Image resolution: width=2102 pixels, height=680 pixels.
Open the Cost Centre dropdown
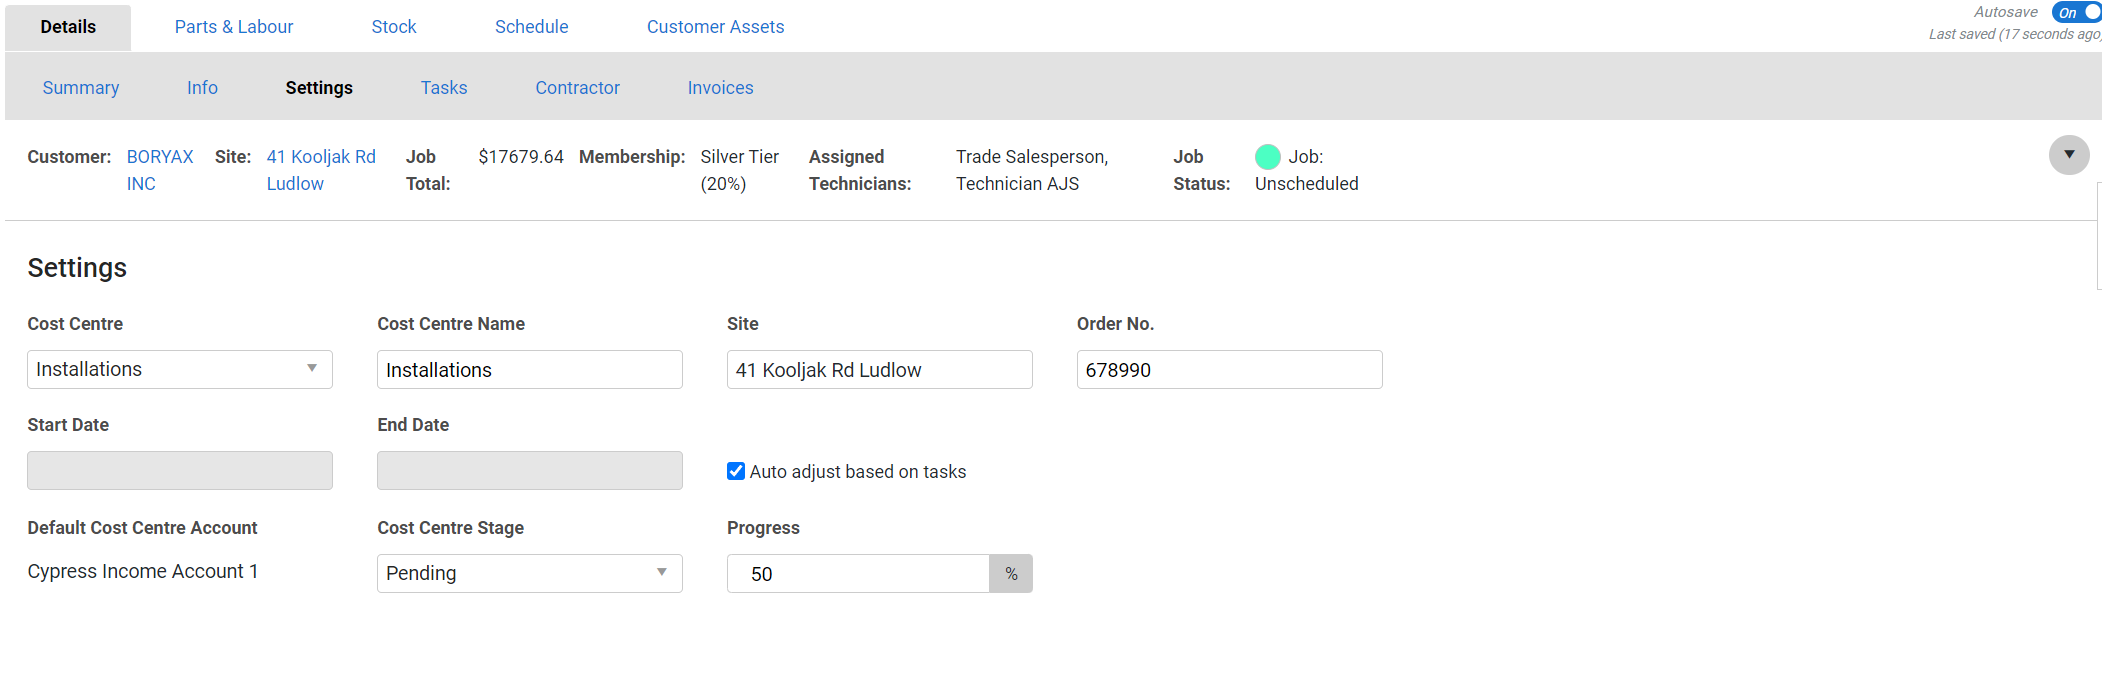(180, 369)
